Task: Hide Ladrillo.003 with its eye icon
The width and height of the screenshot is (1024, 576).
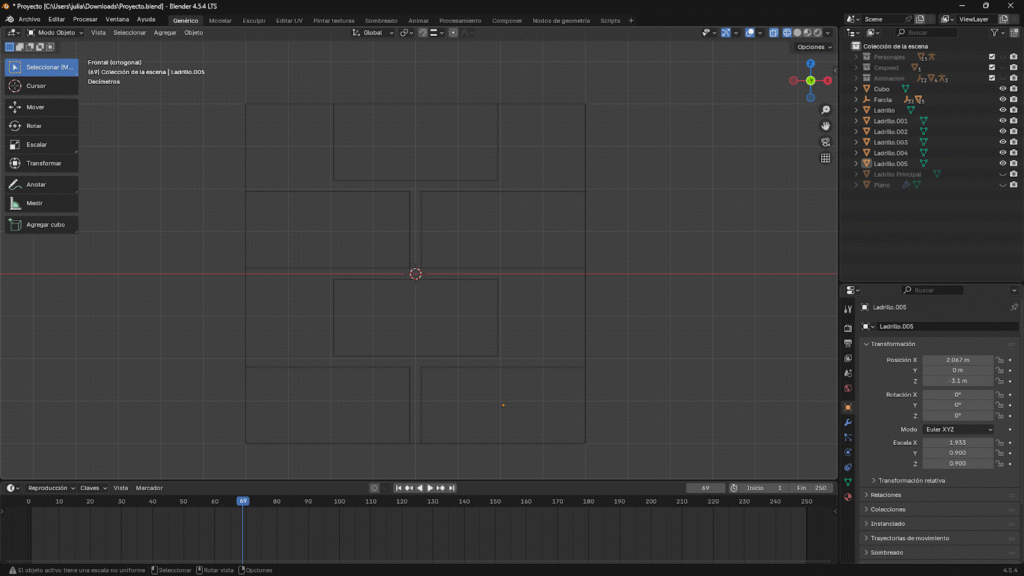Action: click(1002, 142)
